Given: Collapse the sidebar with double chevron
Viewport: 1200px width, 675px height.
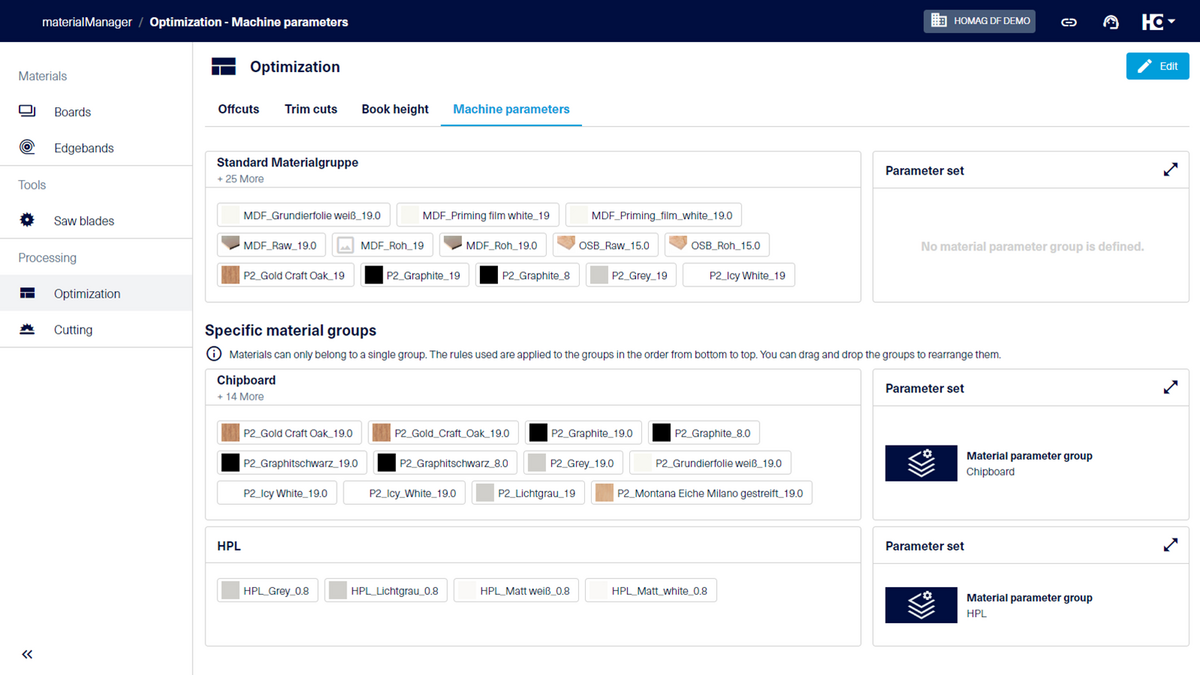Looking at the screenshot, I should pyautogui.click(x=27, y=654).
